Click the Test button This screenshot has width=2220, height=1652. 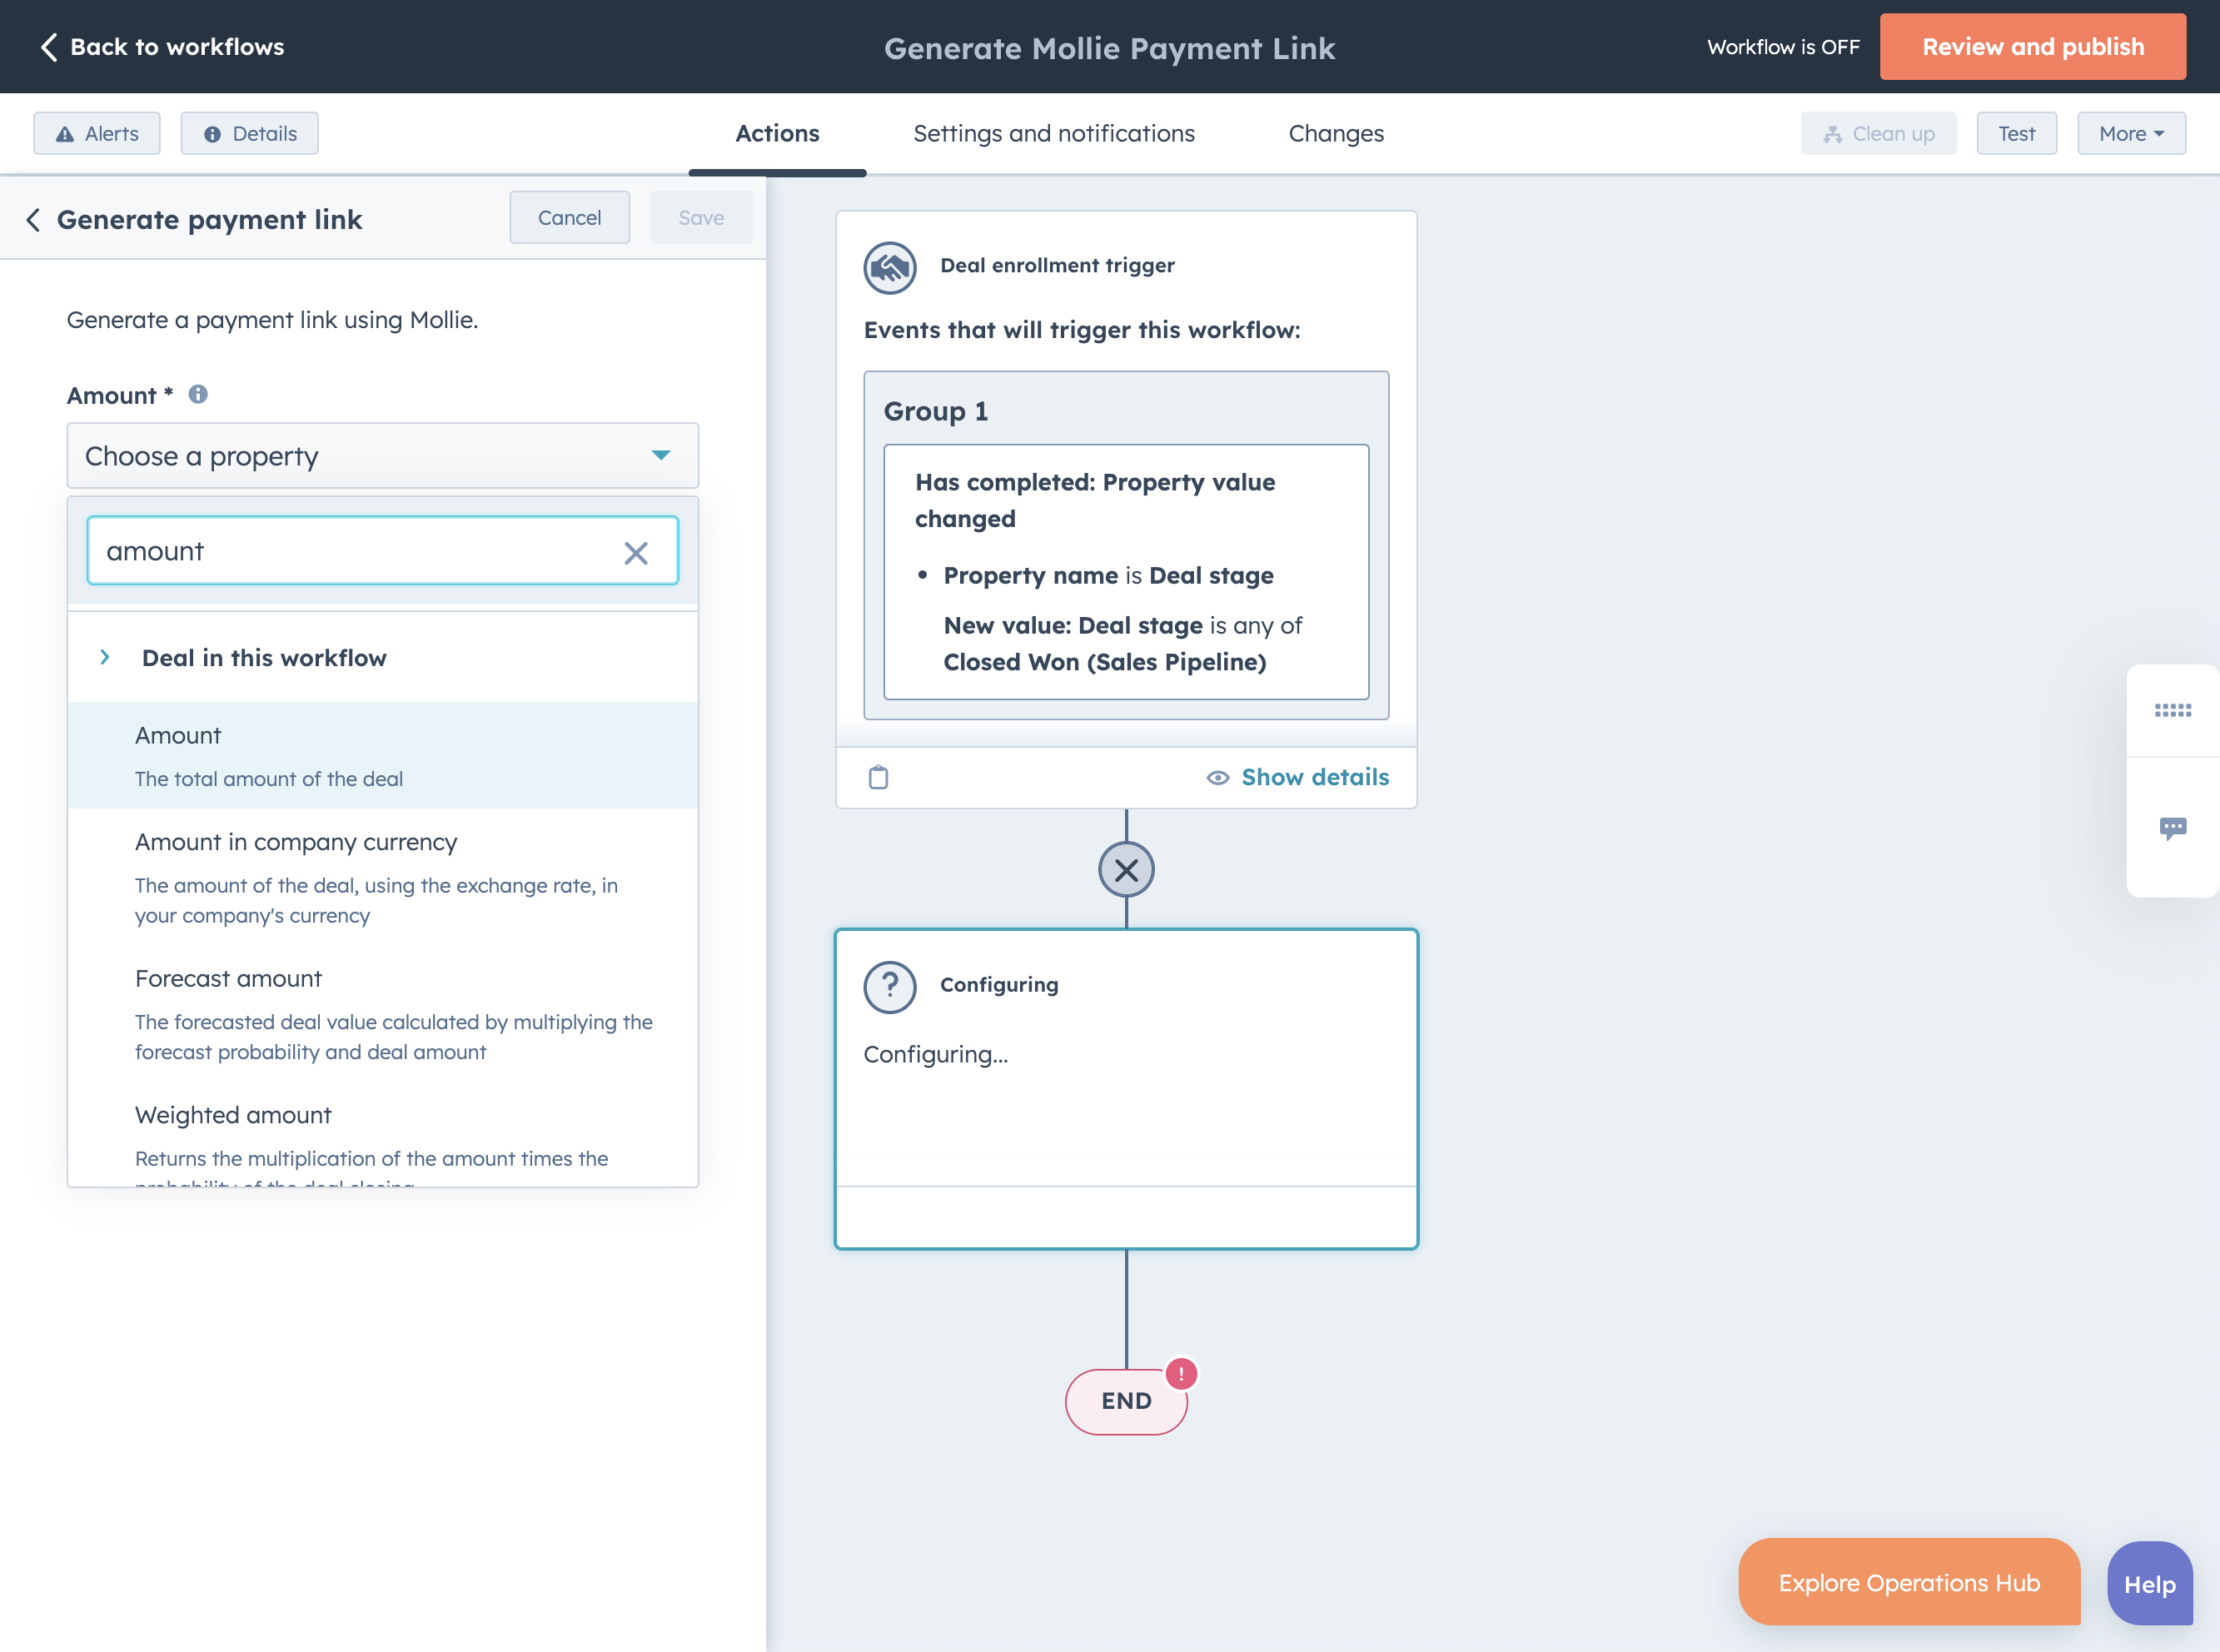tap(2016, 133)
